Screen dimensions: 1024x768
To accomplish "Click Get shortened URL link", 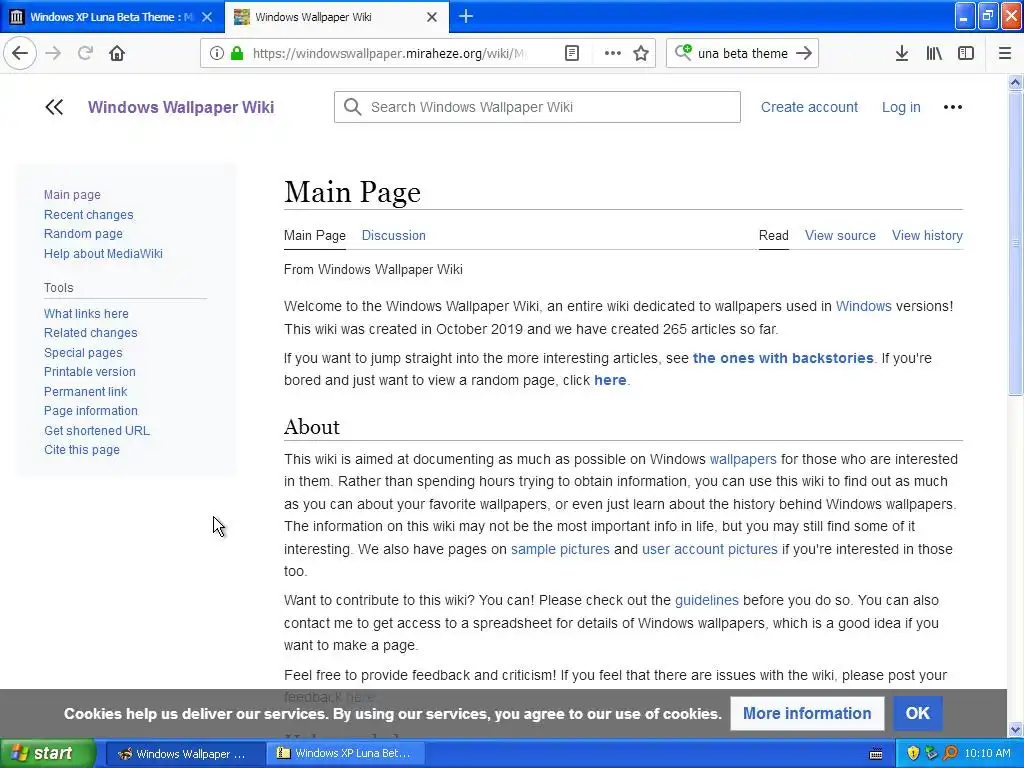I will point(97,430).
